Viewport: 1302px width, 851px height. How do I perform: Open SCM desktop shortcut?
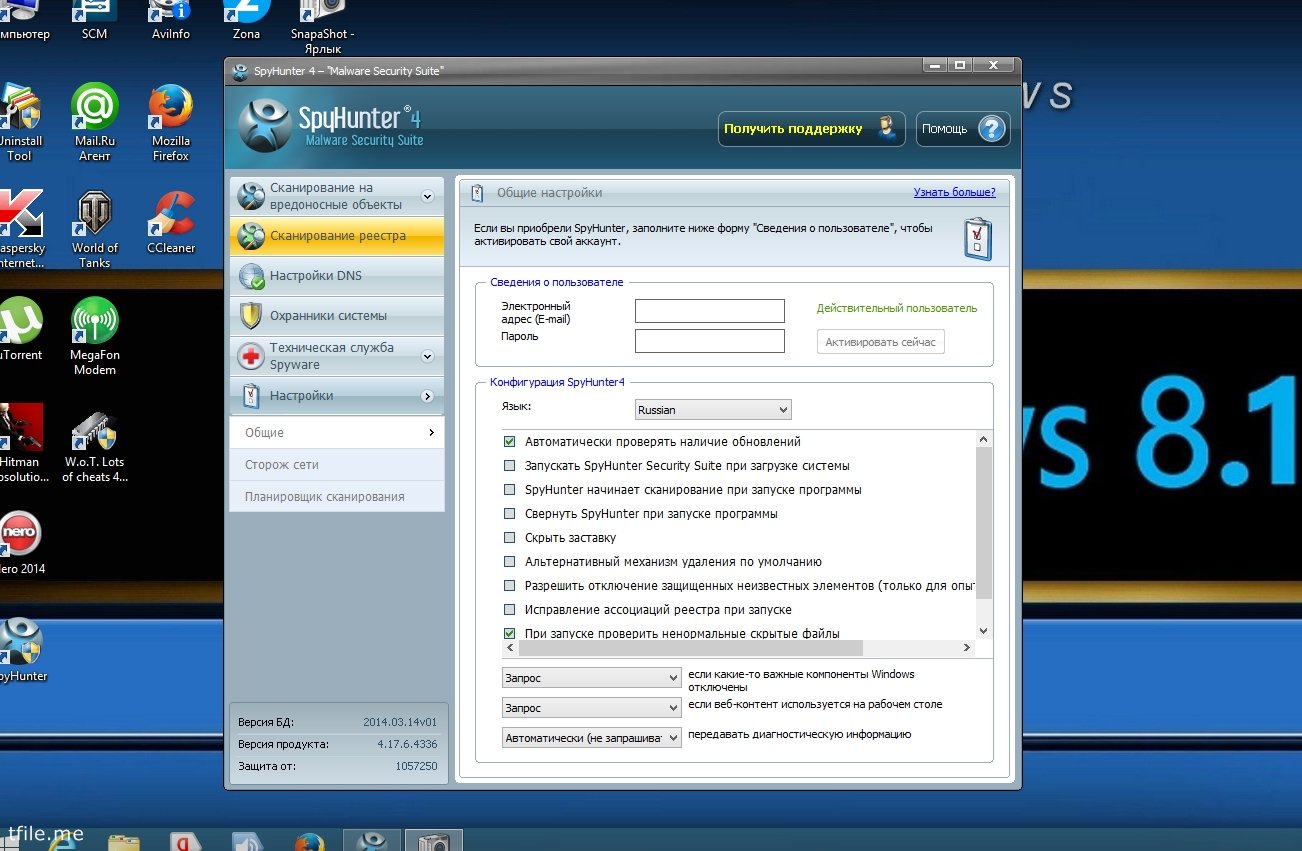pos(95,20)
